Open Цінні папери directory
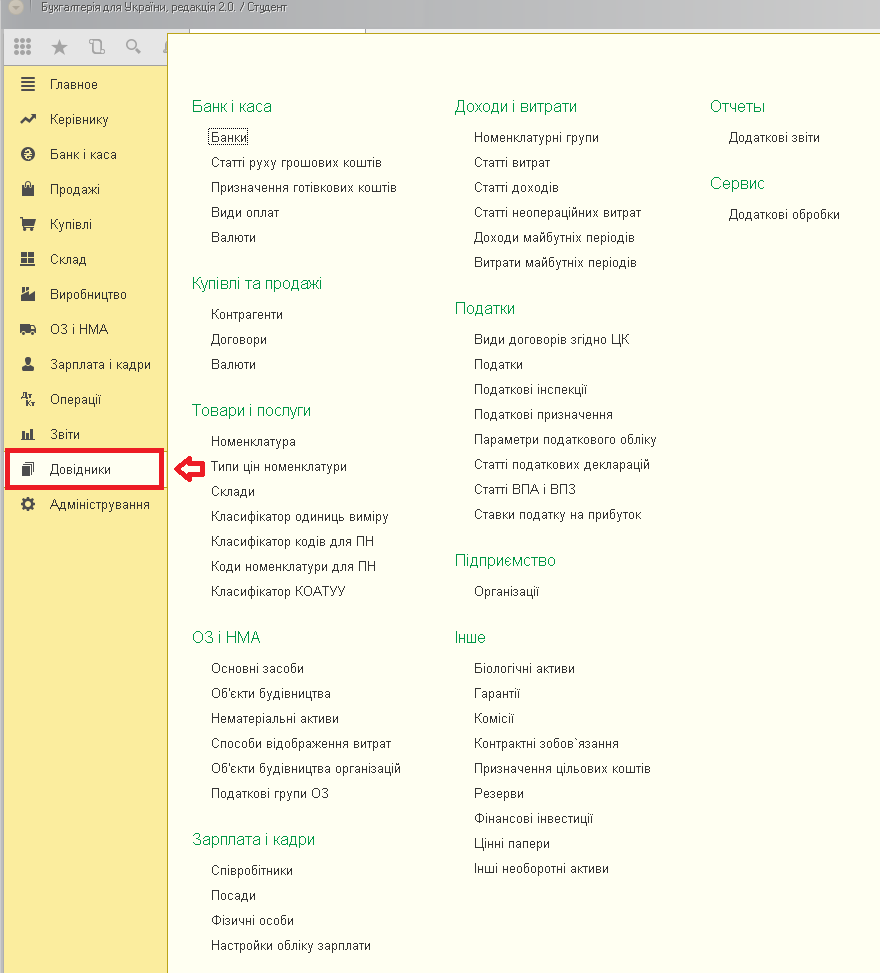Screen dimensions: 880x973 click(512, 843)
